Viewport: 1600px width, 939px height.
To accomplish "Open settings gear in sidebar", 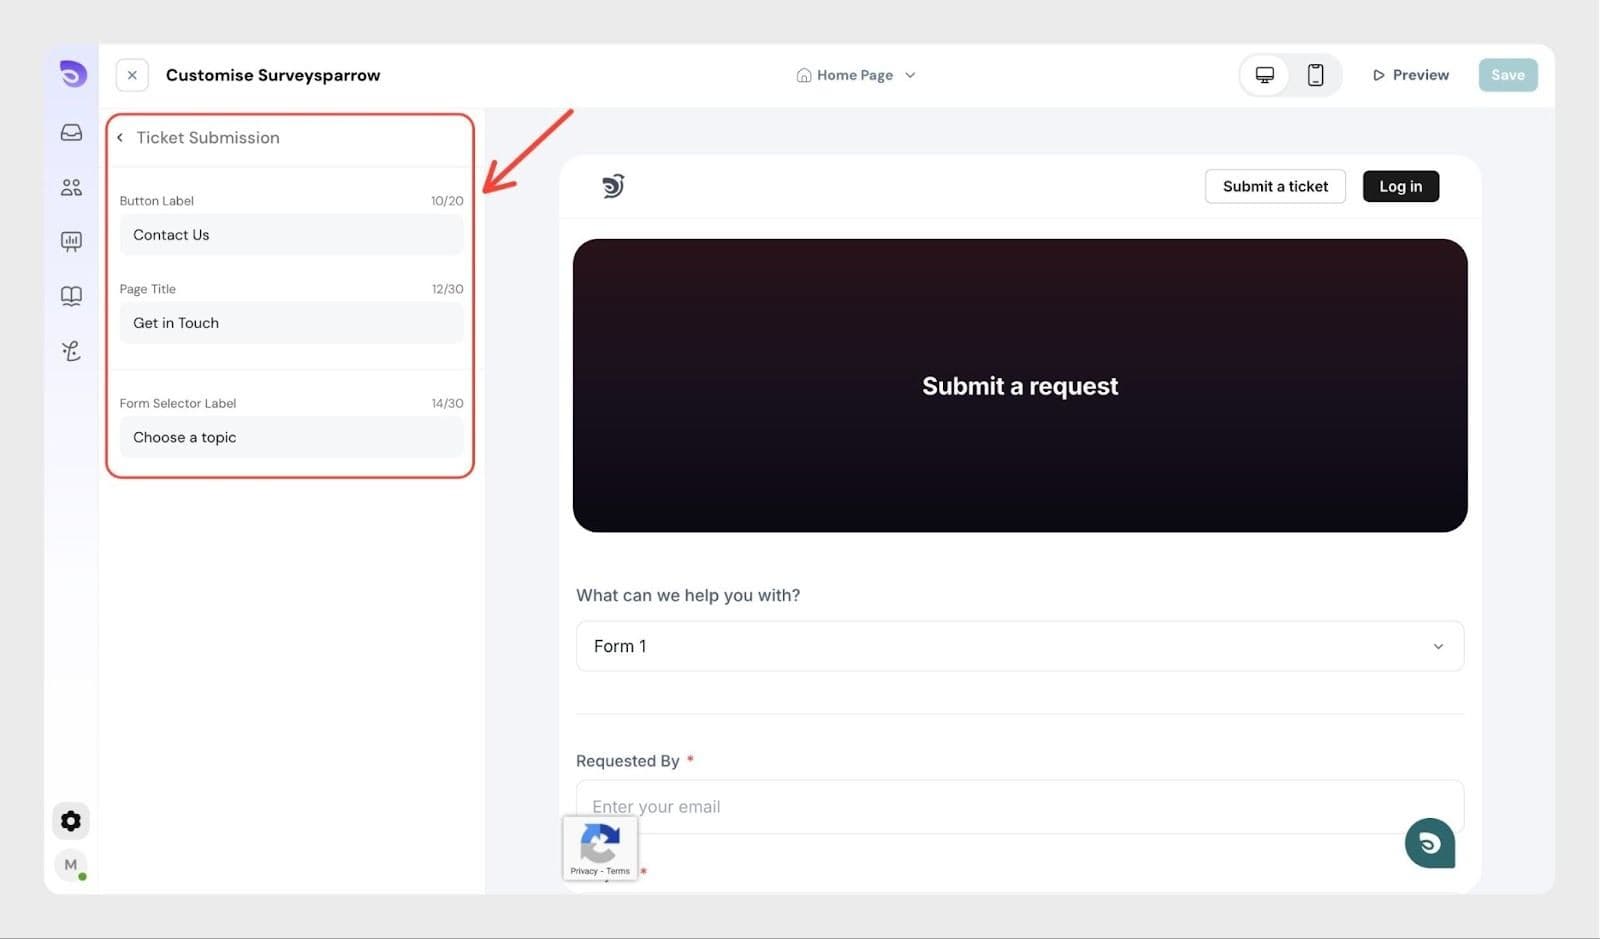I will (71, 821).
